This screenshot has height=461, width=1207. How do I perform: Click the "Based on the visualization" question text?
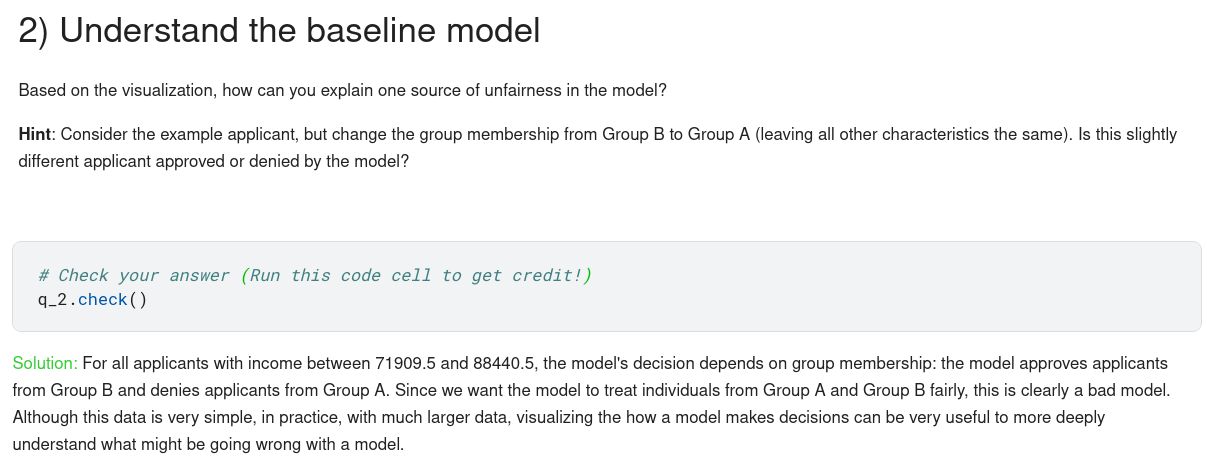[342, 90]
